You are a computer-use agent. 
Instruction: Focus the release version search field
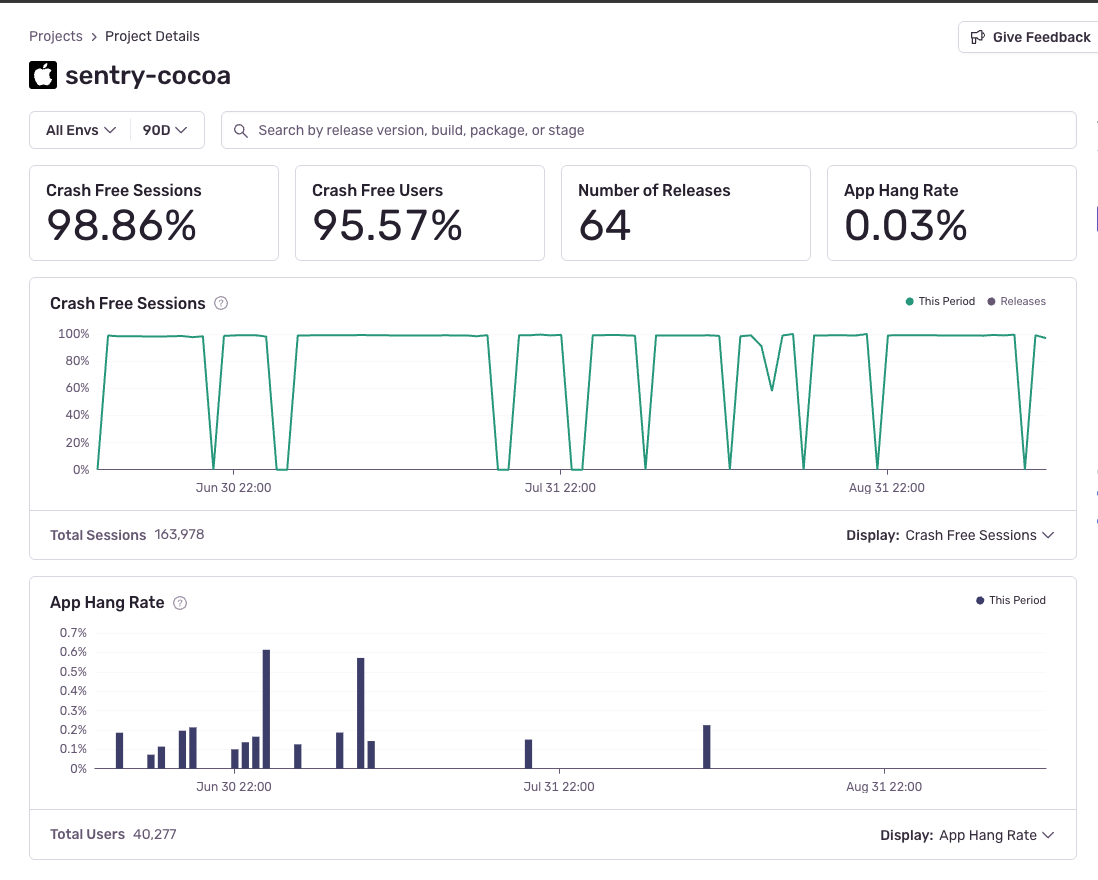point(660,130)
